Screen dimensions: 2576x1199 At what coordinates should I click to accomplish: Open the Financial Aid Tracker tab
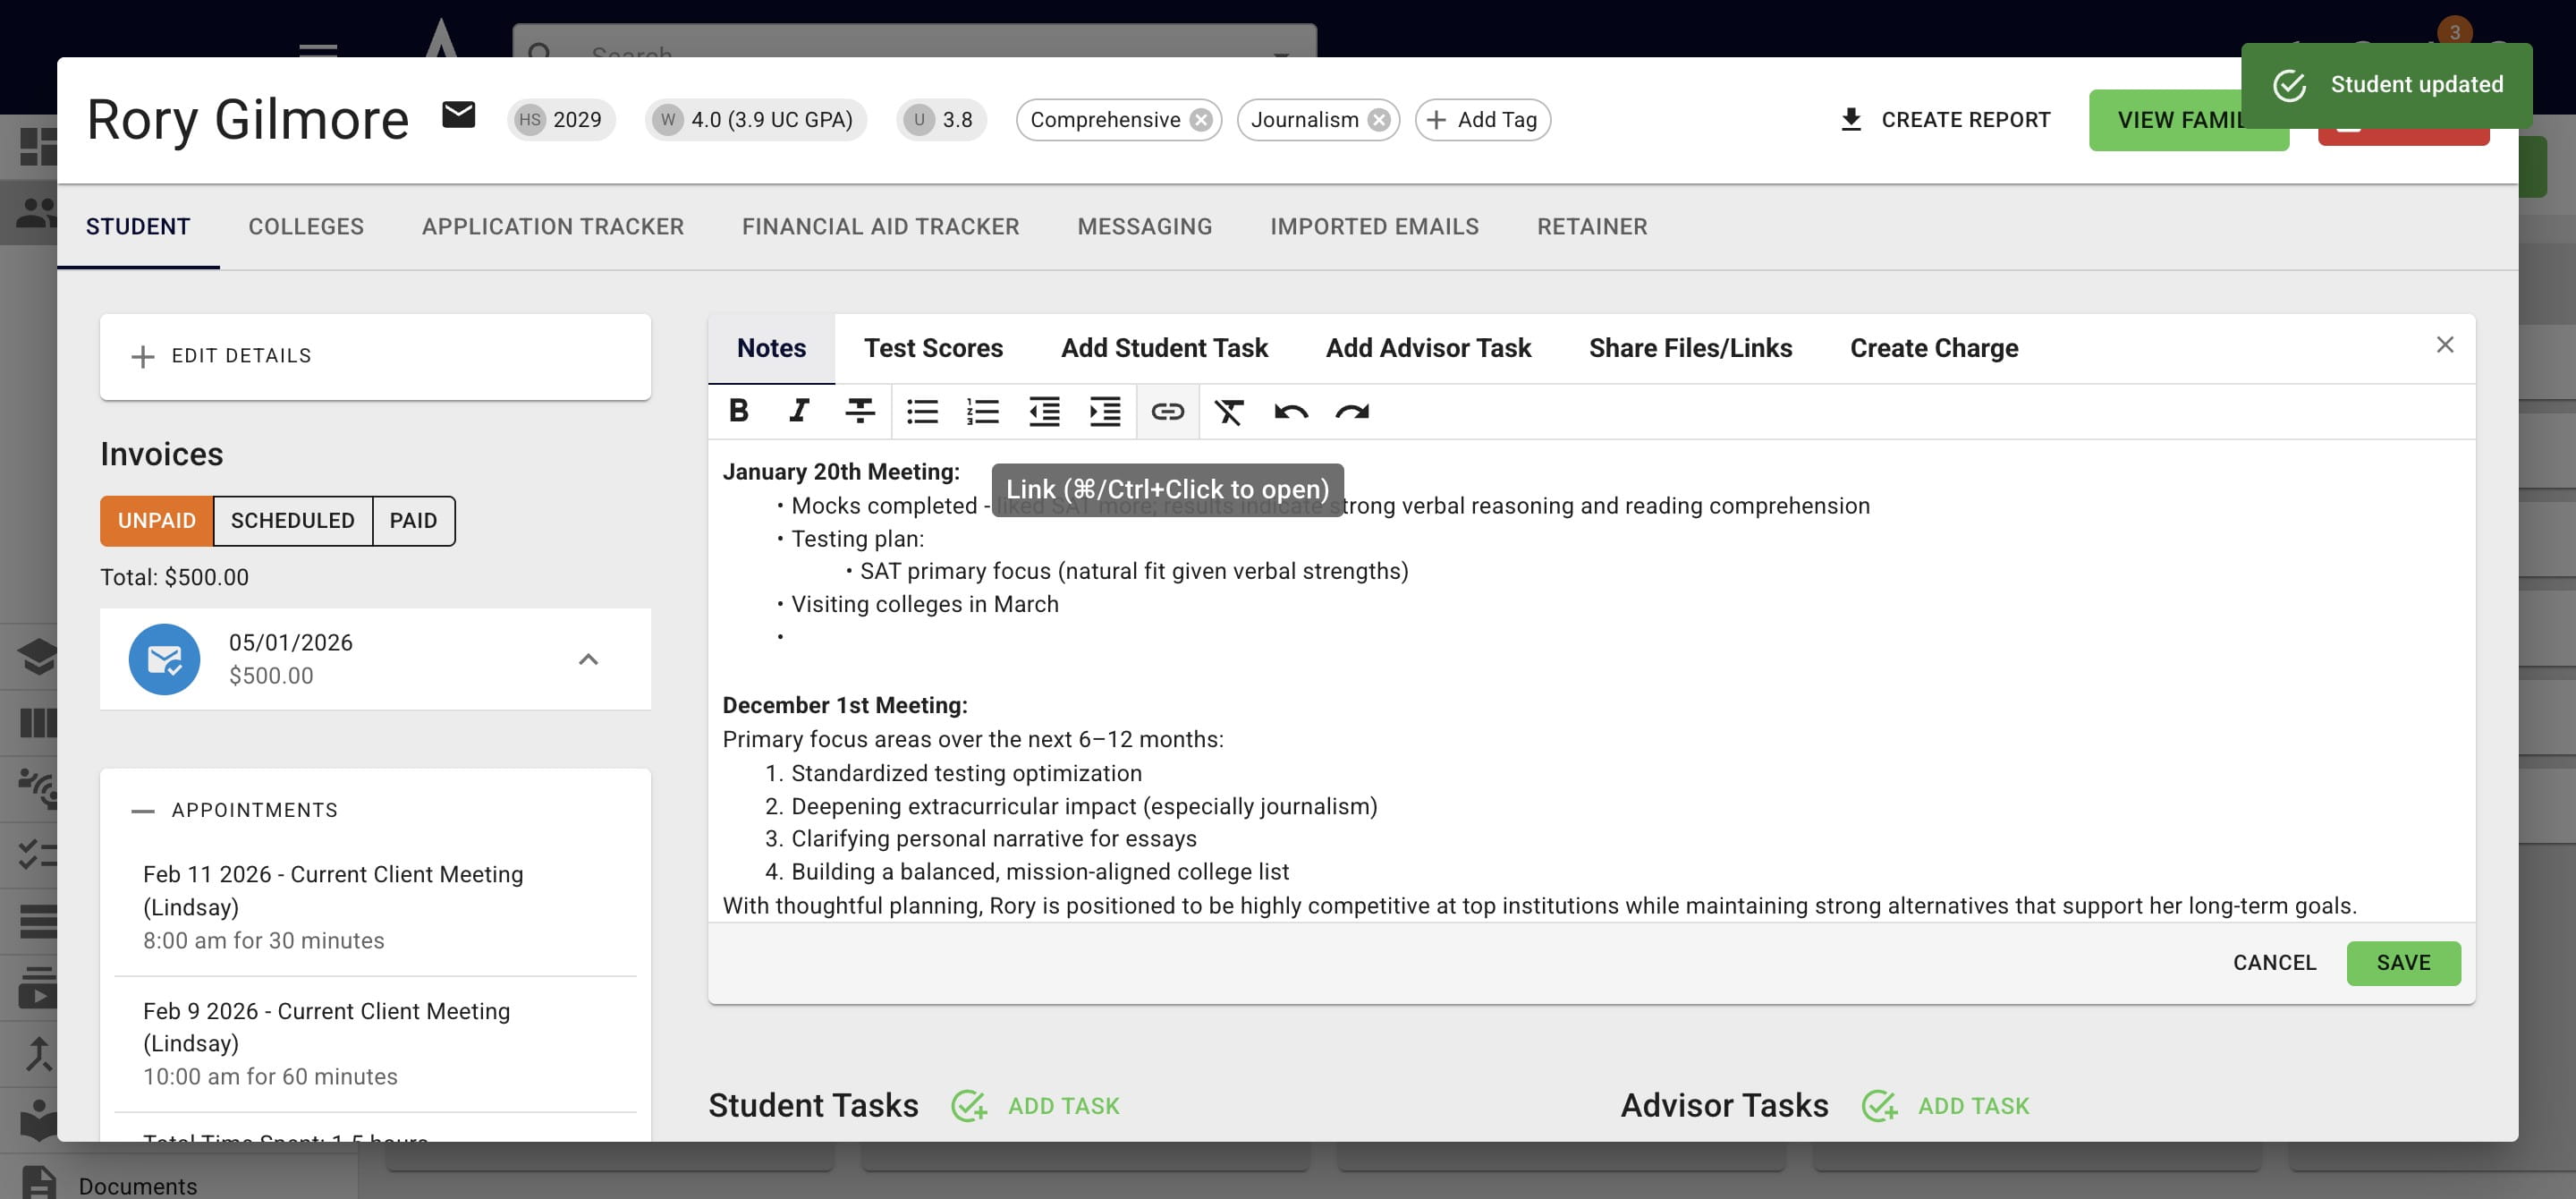[881, 227]
